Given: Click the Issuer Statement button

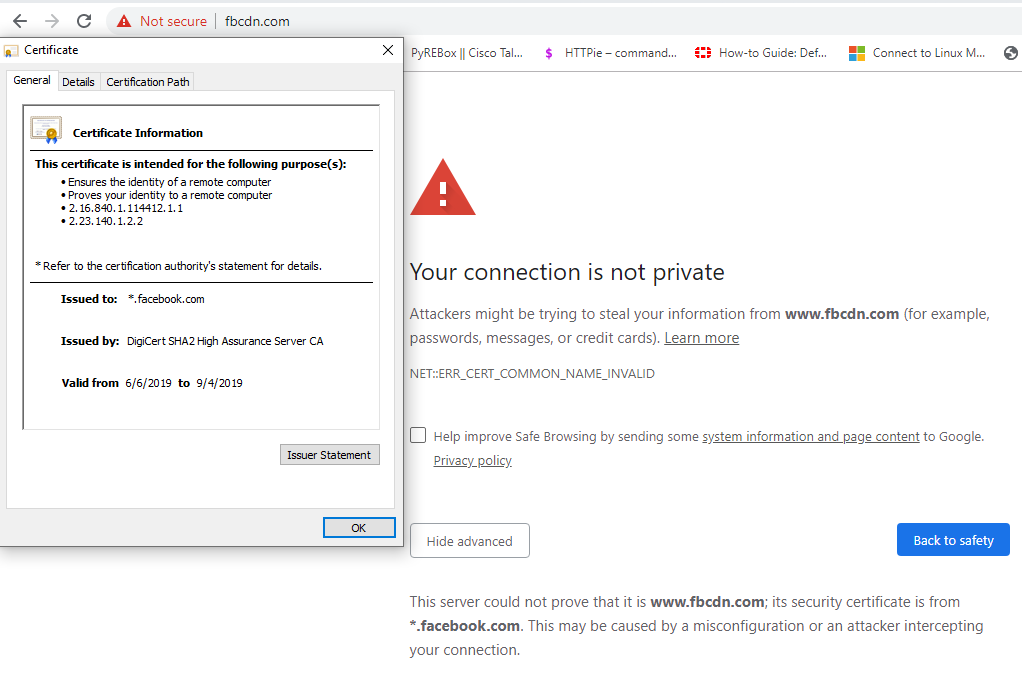Looking at the screenshot, I should pyautogui.click(x=329, y=455).
